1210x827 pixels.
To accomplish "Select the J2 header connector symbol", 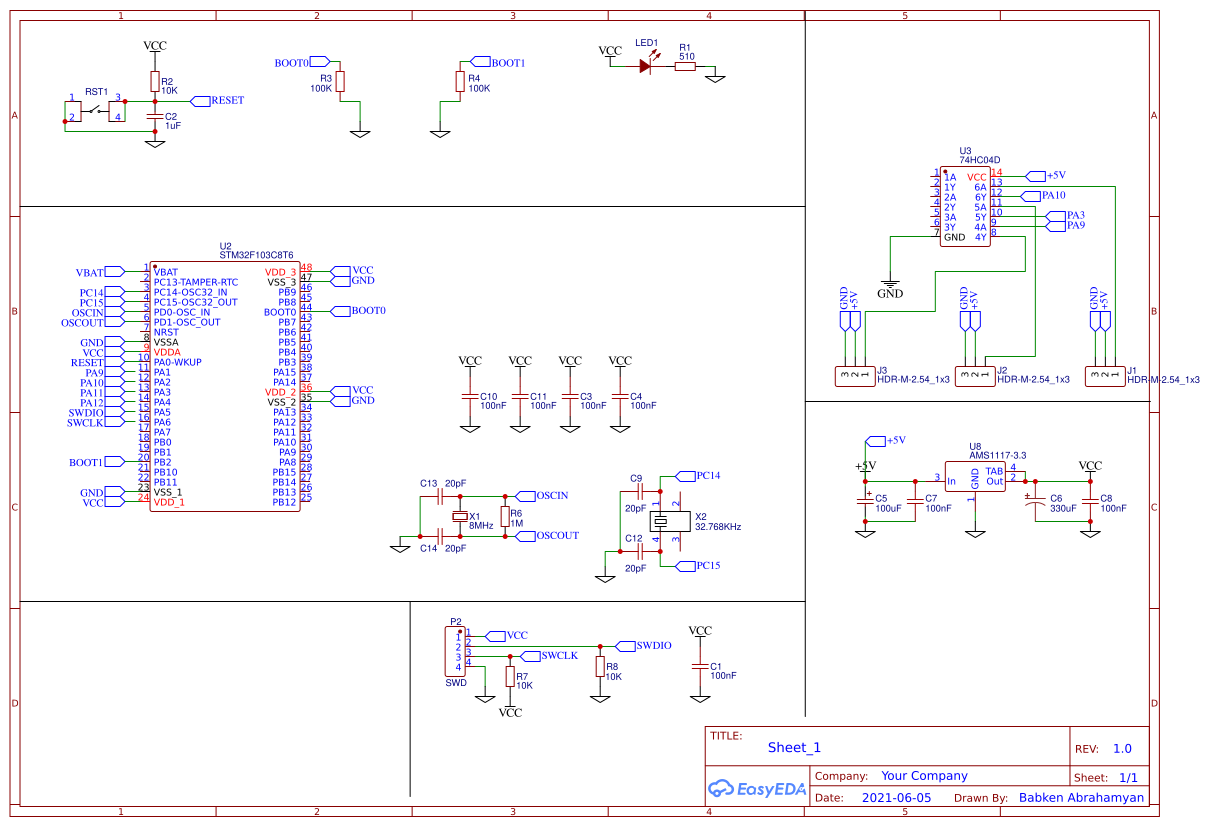I will pos(975,376).
